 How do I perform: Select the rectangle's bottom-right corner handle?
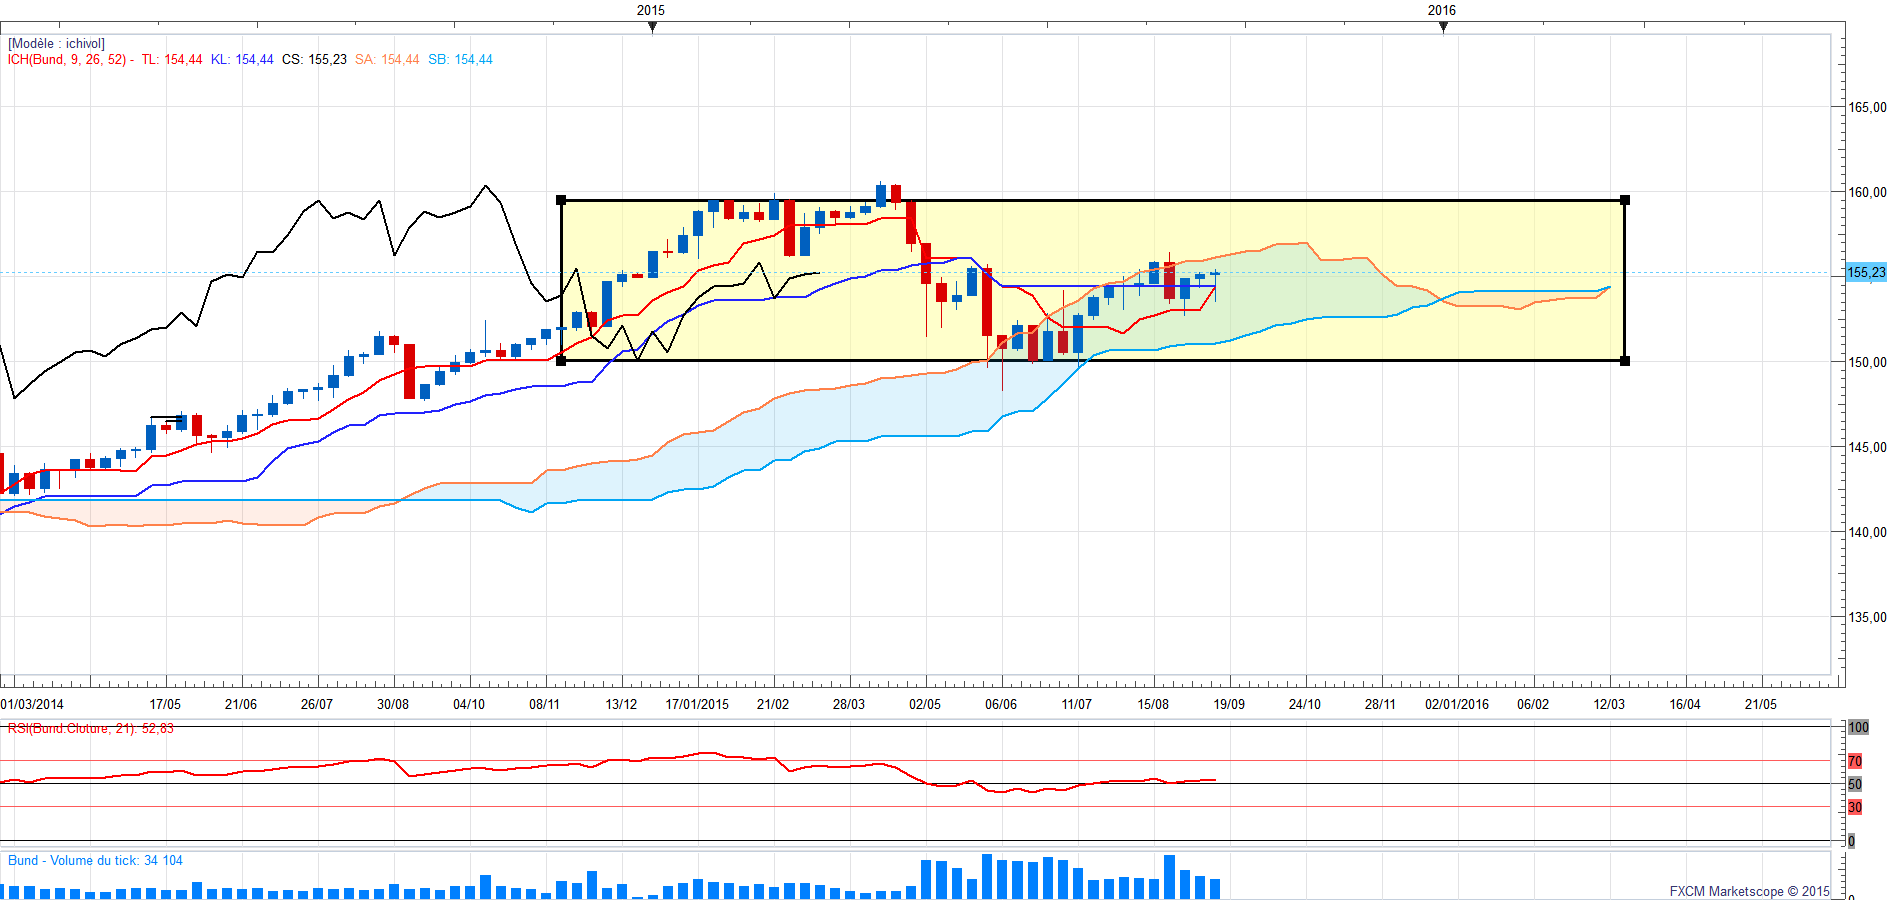[1625, 361]
